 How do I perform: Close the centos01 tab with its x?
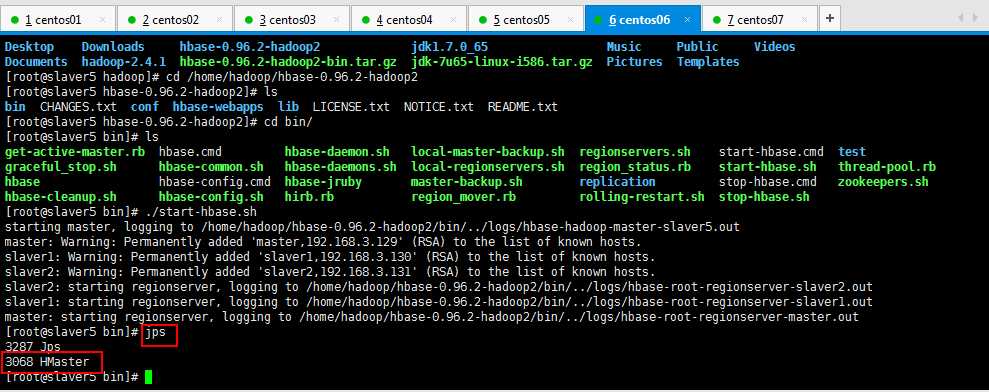(x=103, y=20)
